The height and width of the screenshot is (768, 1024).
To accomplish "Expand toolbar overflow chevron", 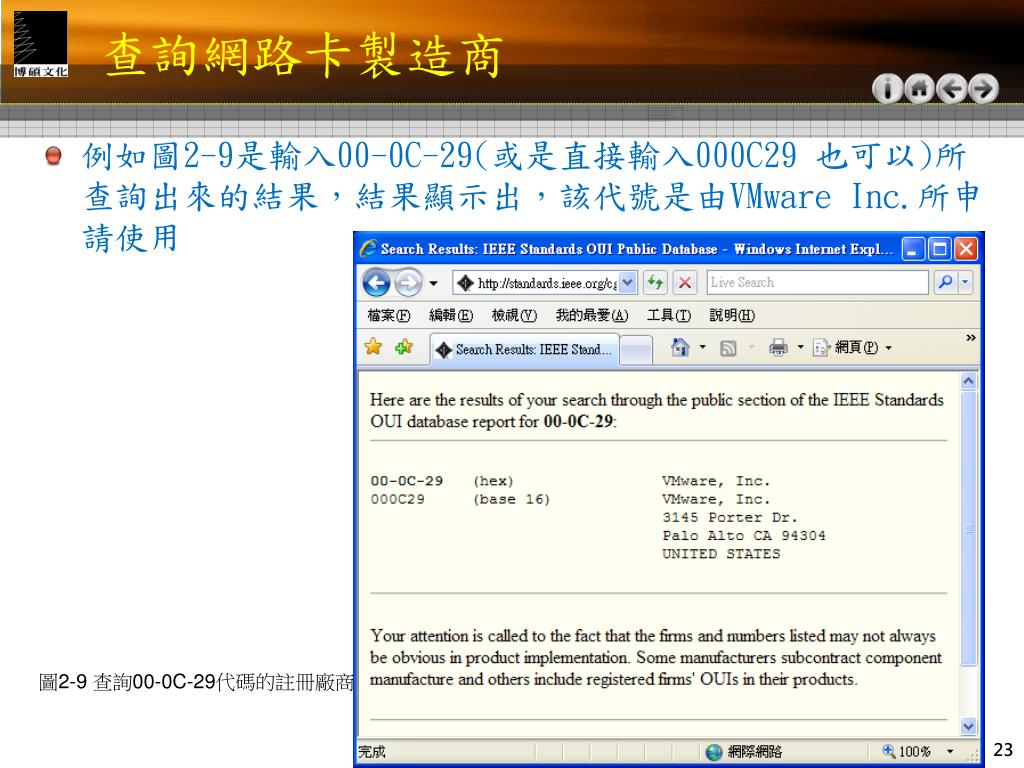I will point(970,338).
